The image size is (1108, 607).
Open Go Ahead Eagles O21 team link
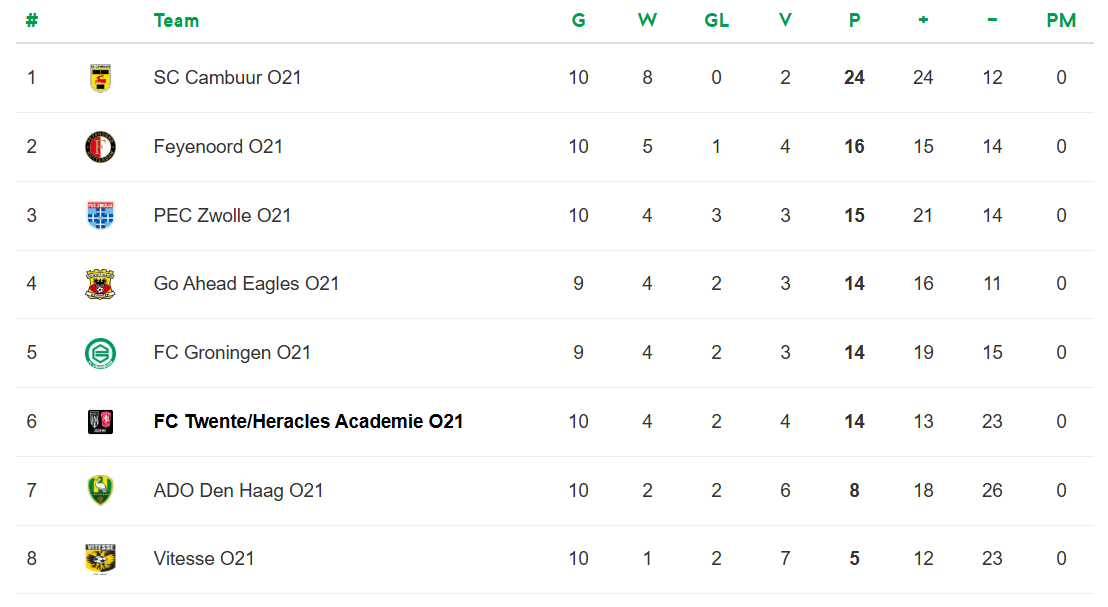(246, 284)
